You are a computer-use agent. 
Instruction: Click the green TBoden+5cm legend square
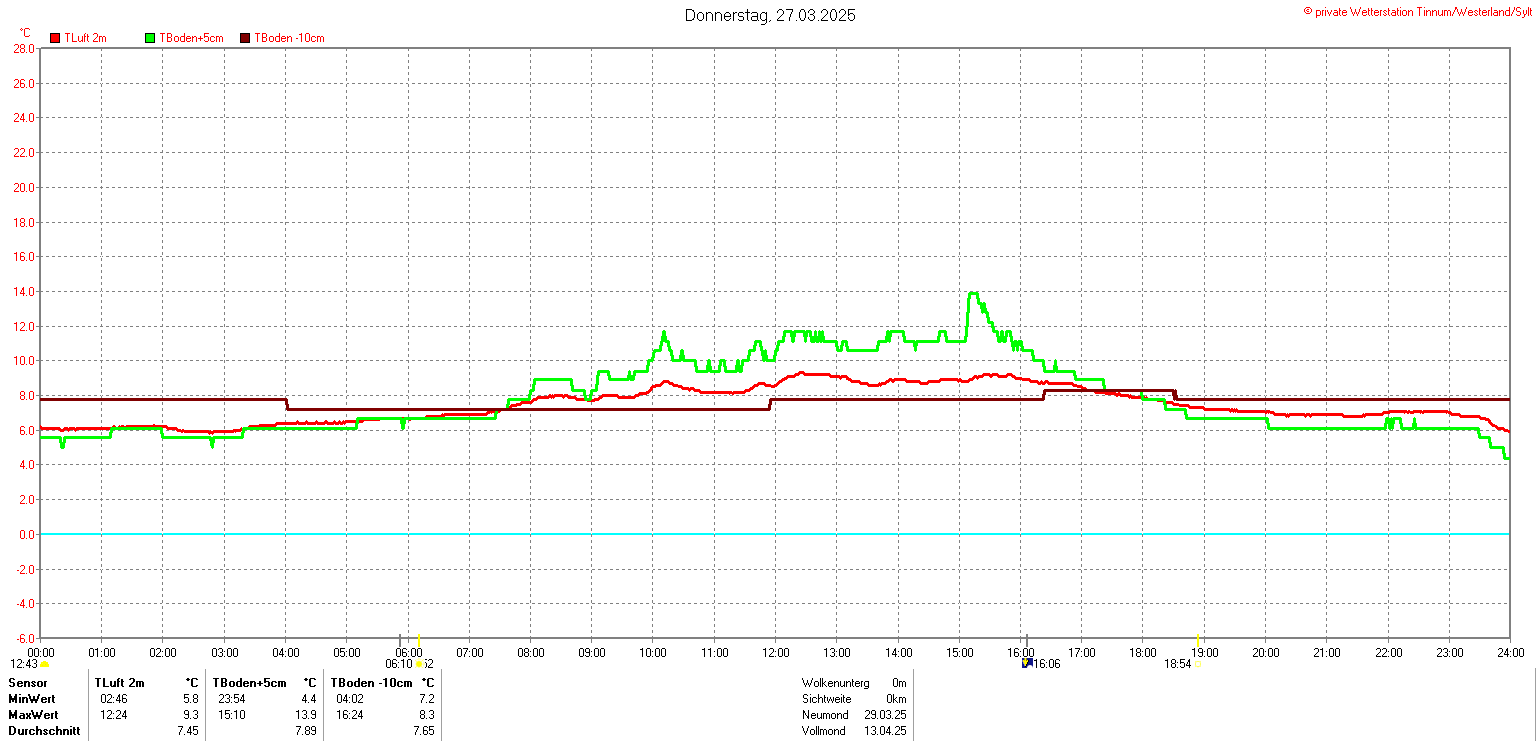(x=150, y=38)
